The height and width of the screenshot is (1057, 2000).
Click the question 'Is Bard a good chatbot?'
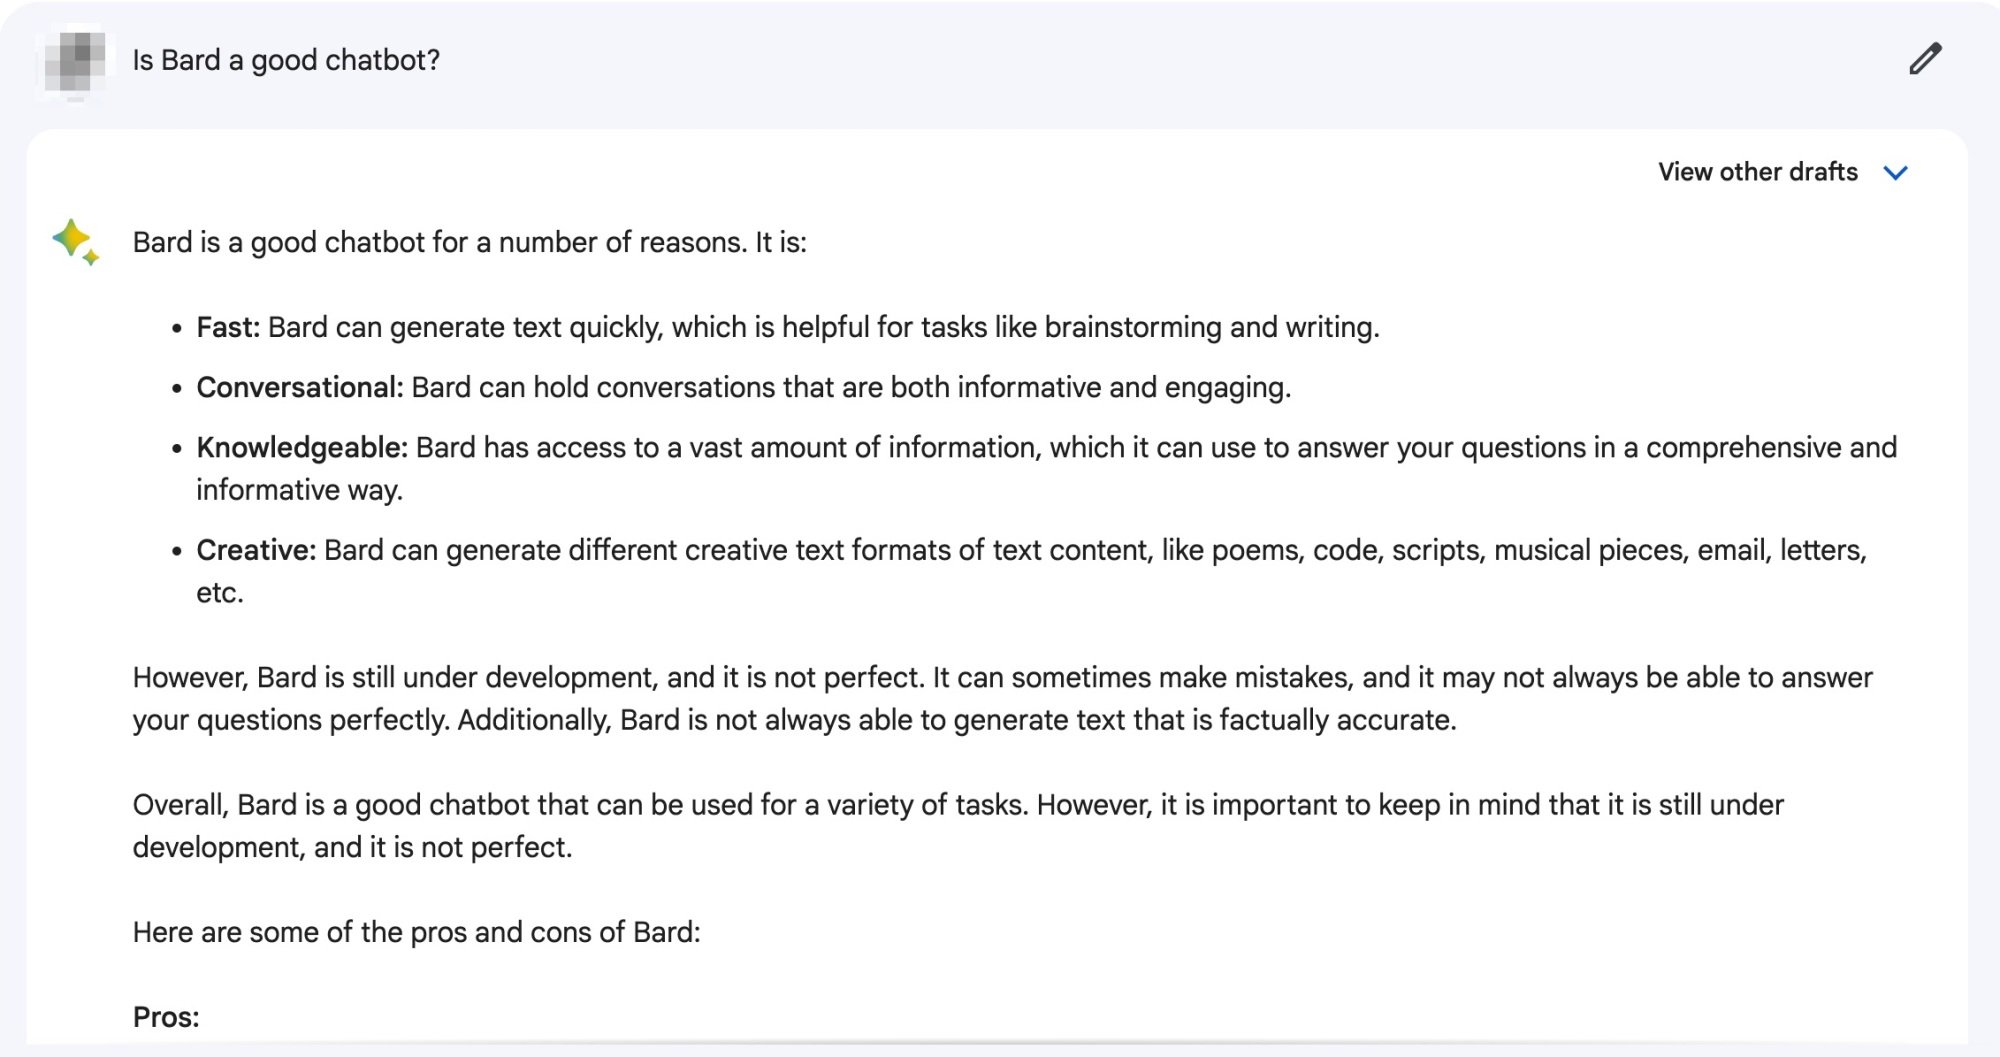coord(285,60)
